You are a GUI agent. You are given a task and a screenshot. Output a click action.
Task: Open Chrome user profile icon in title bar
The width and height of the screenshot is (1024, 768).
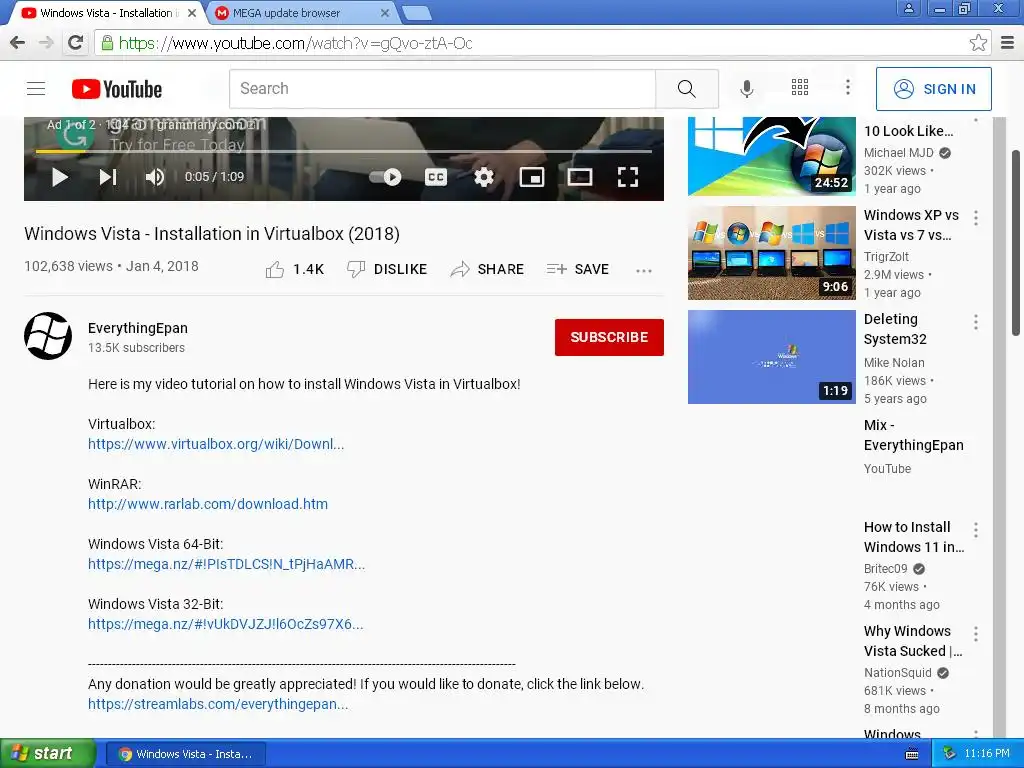(x=908, y=8)
